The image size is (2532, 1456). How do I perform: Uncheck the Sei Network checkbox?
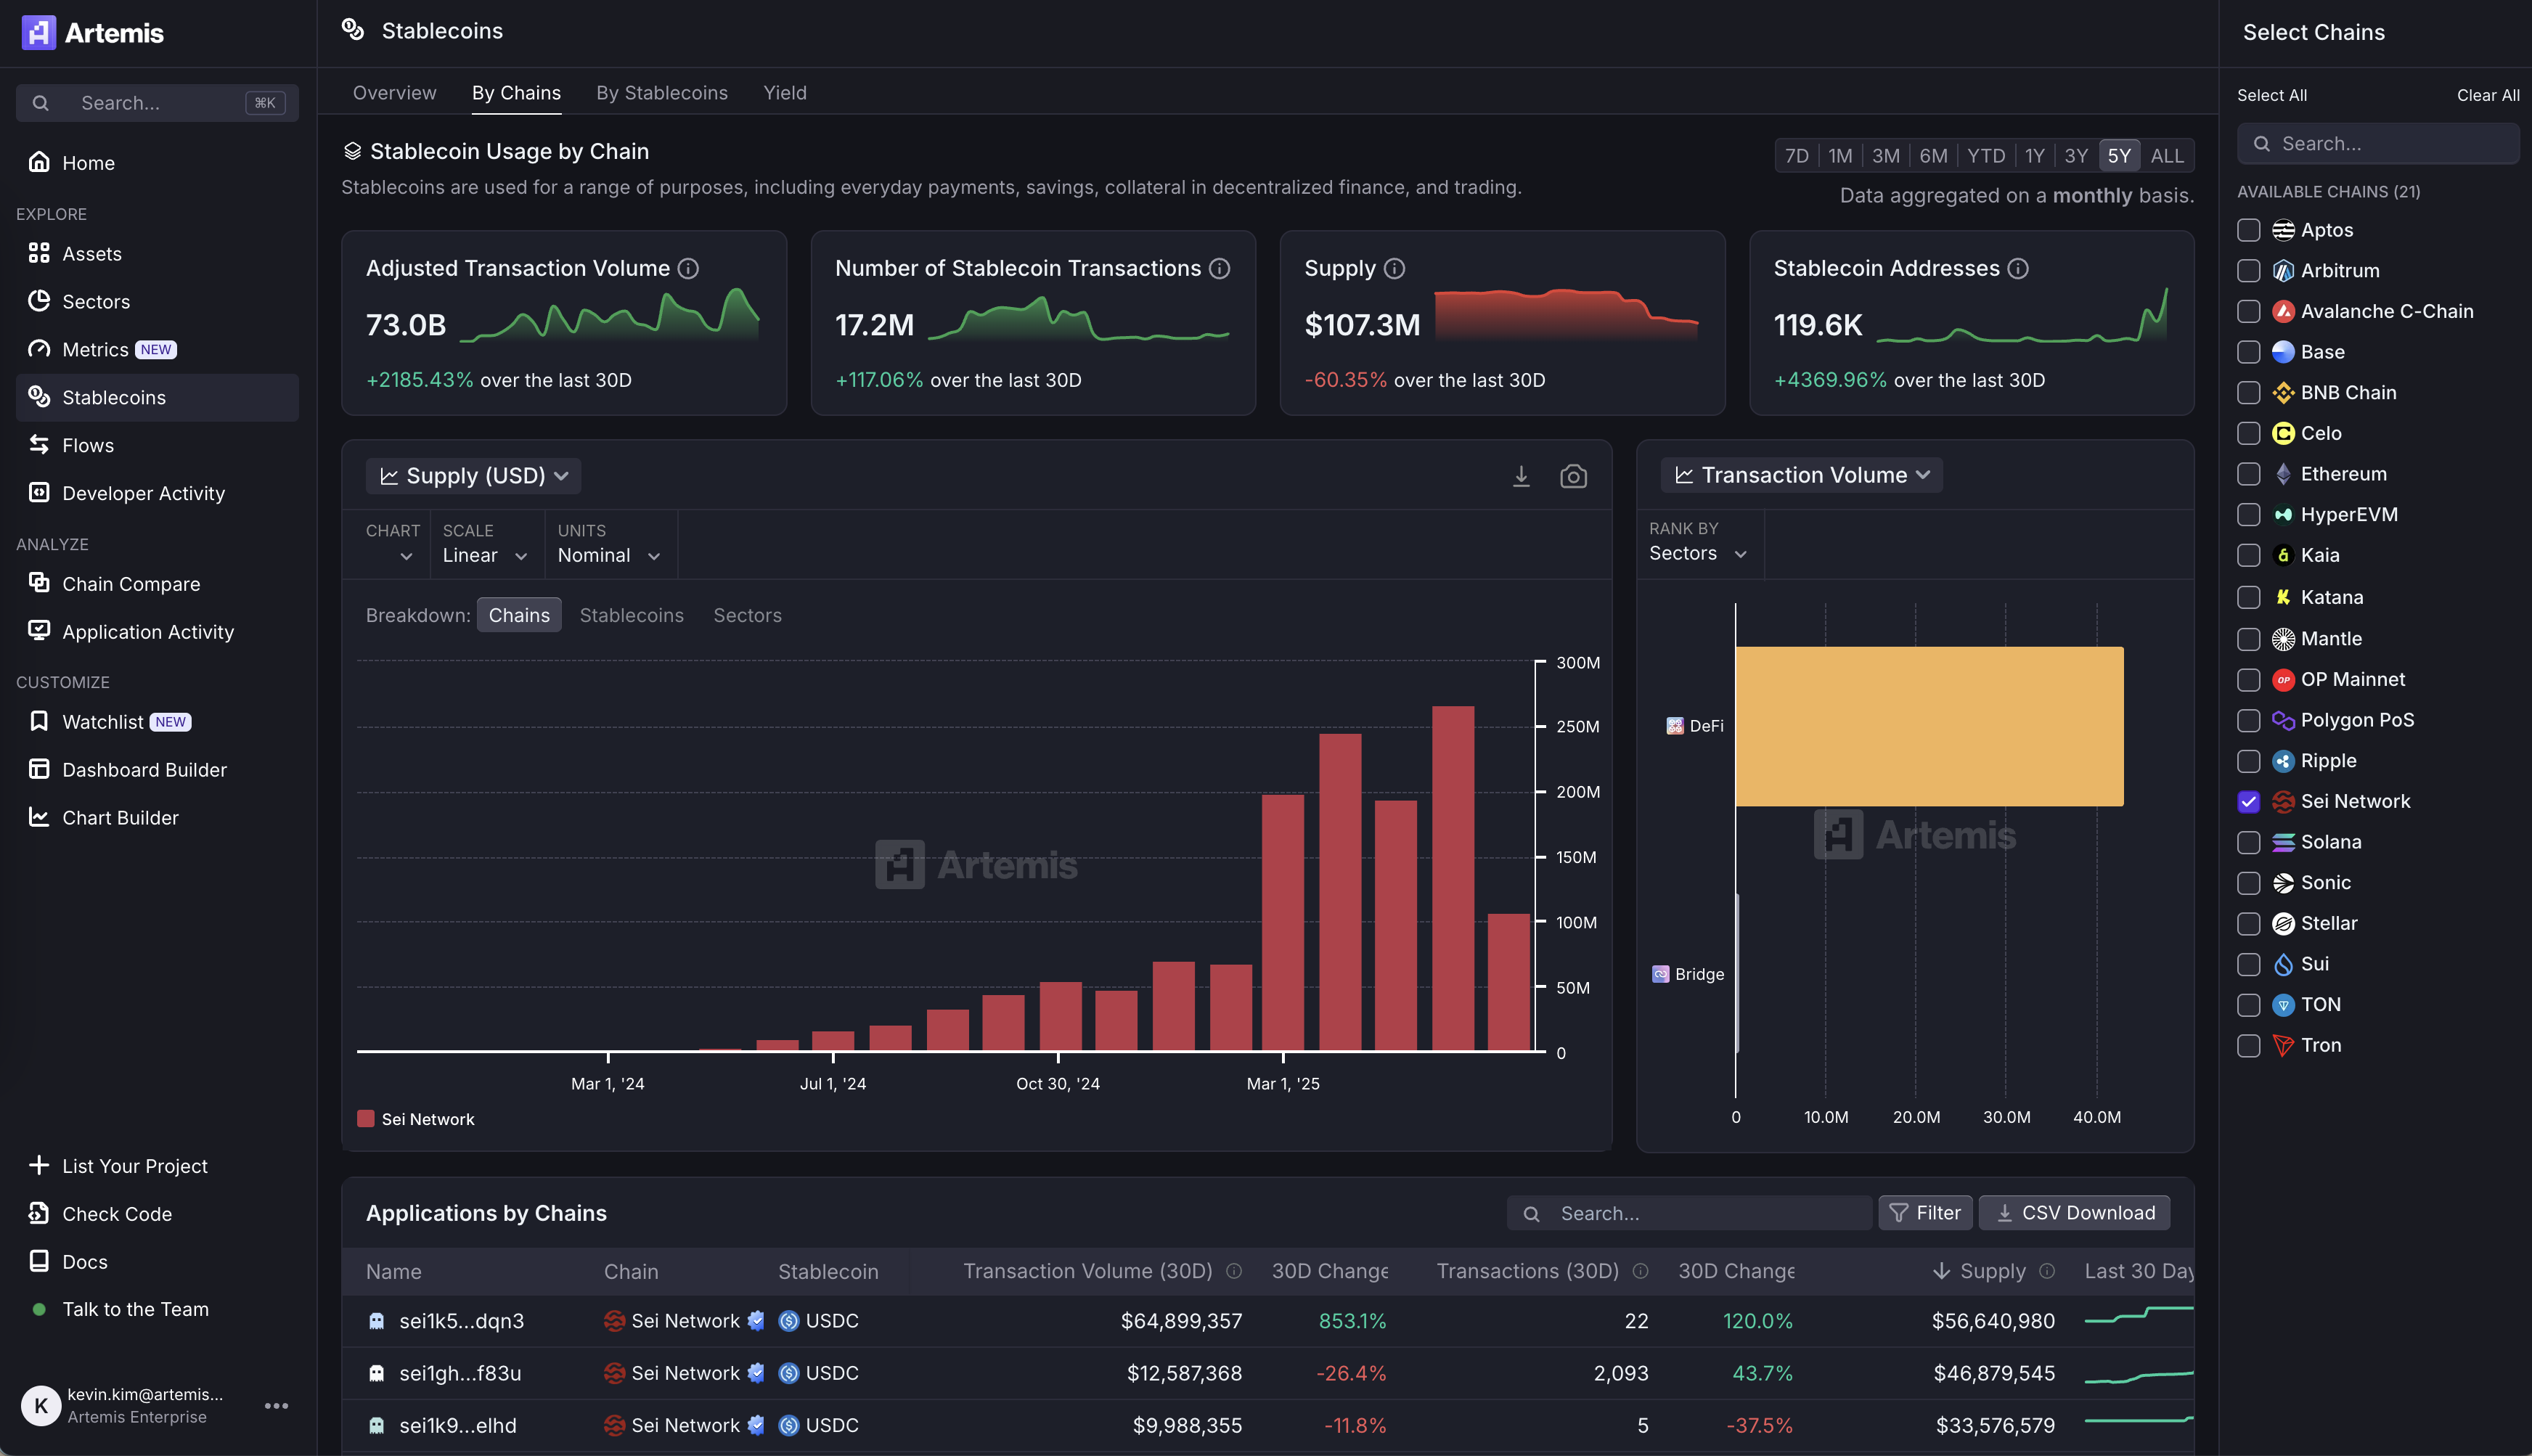point(2249,801)
